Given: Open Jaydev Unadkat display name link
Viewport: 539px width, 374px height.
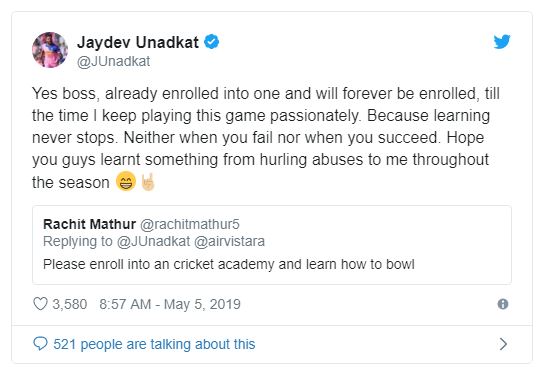Looking at the screenshot, I should [138, 42].
